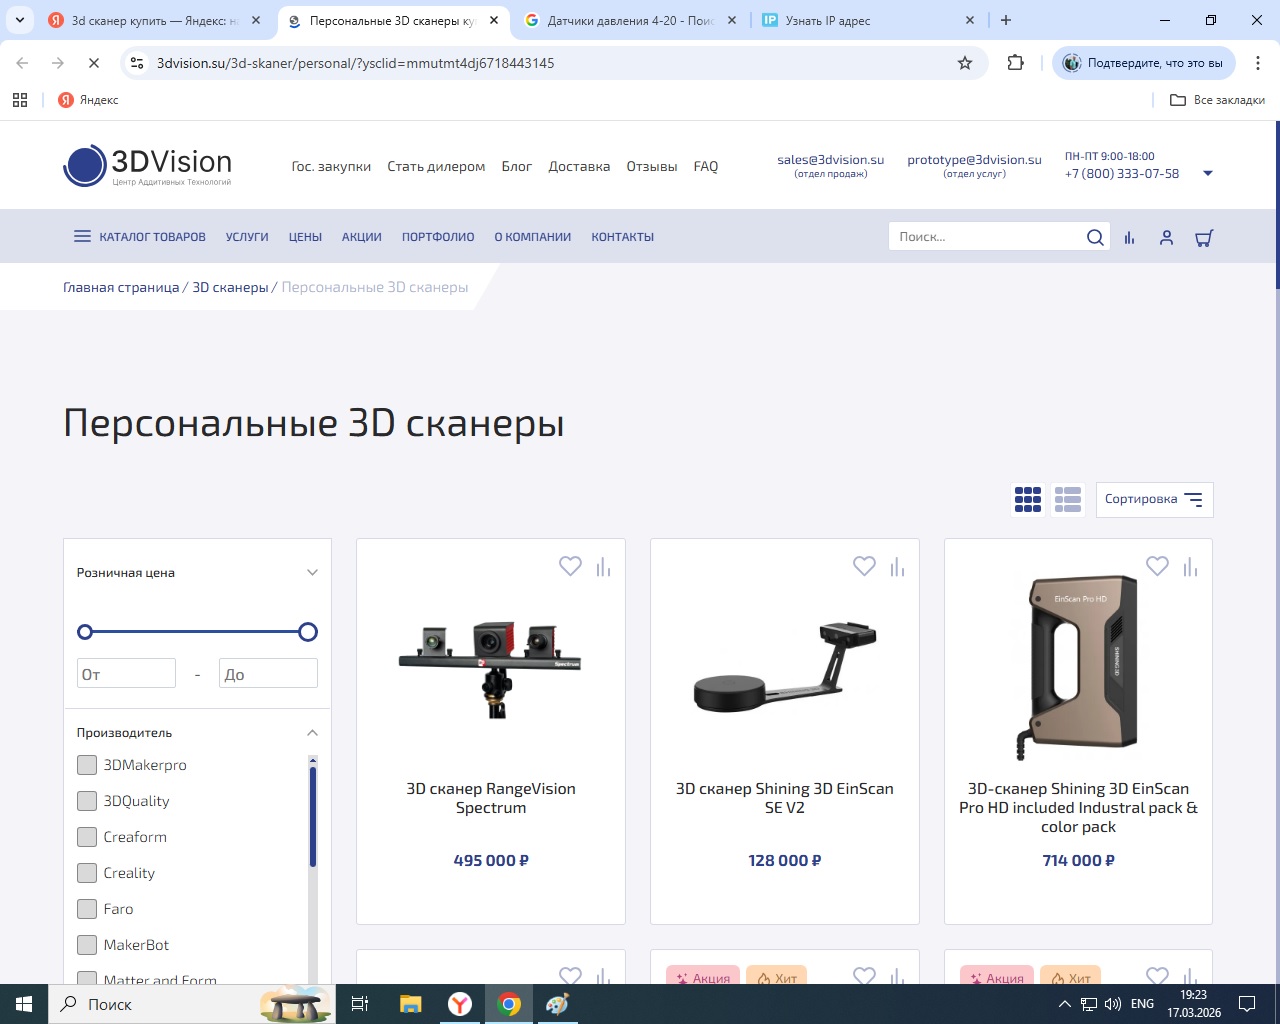
Task: Open the Акции menu item
Action: pyautogui.click(x=362, y=237)
